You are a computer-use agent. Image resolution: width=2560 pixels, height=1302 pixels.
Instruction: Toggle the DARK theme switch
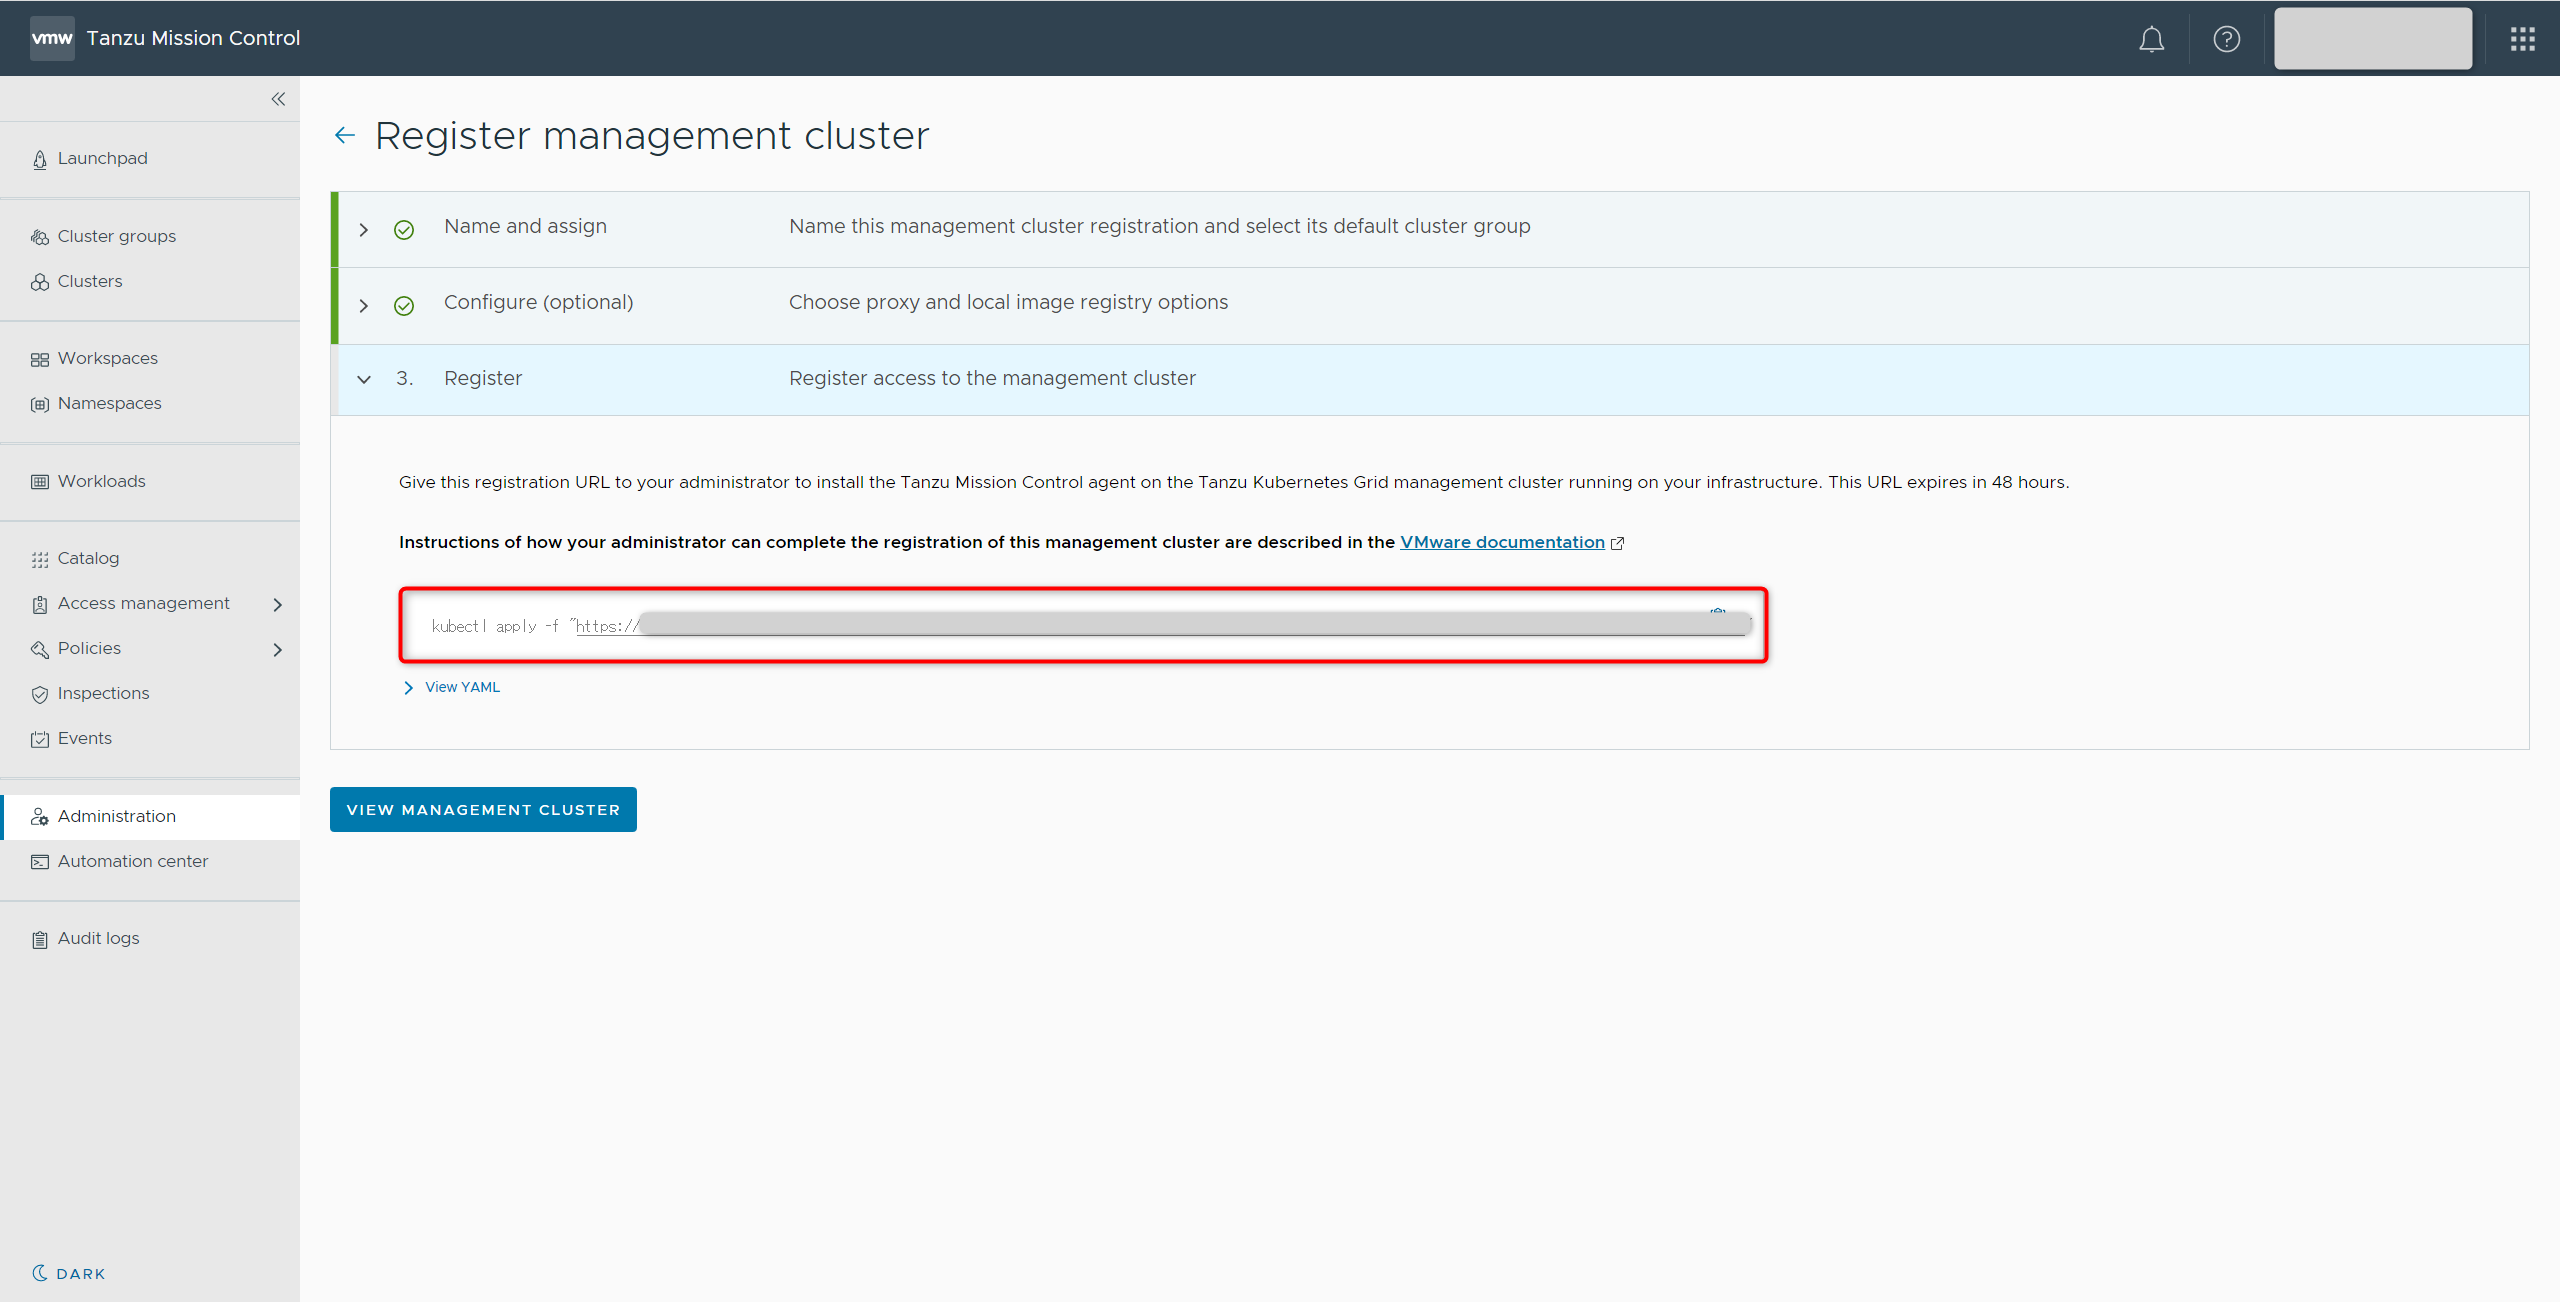tap(69, 1273)
